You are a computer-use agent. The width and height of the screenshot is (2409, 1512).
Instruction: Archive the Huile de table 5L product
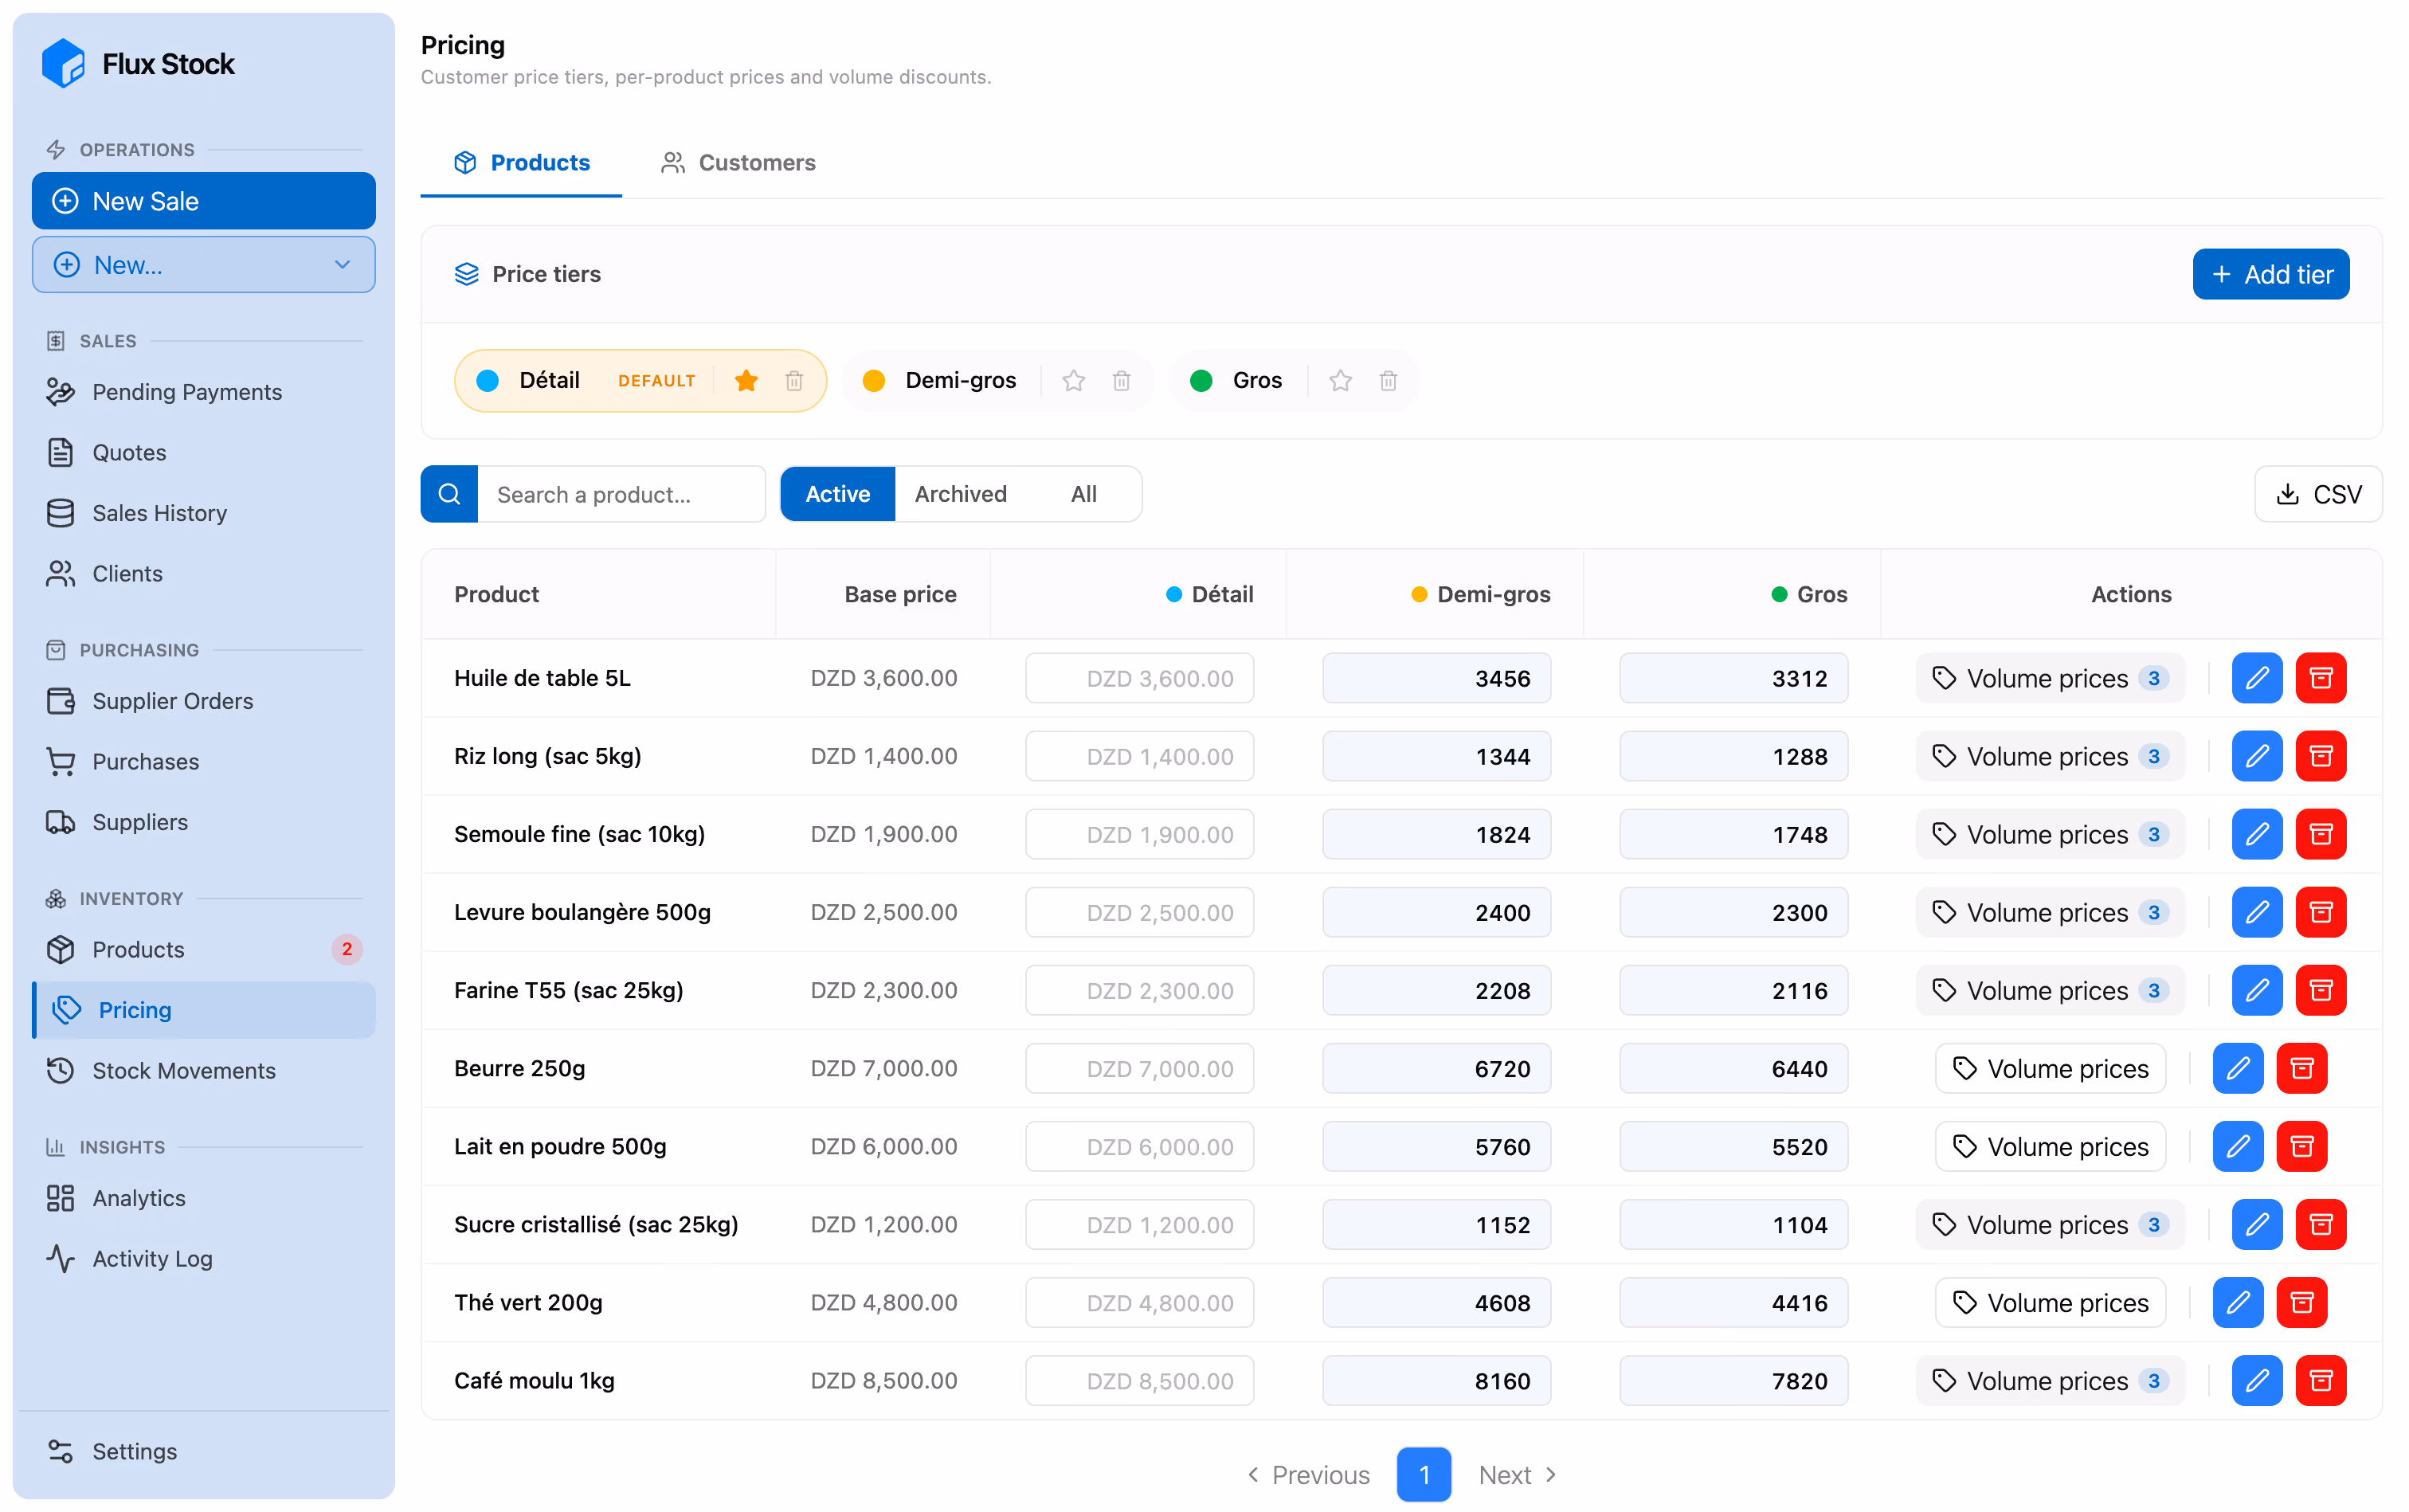(x=2321, y=678)
